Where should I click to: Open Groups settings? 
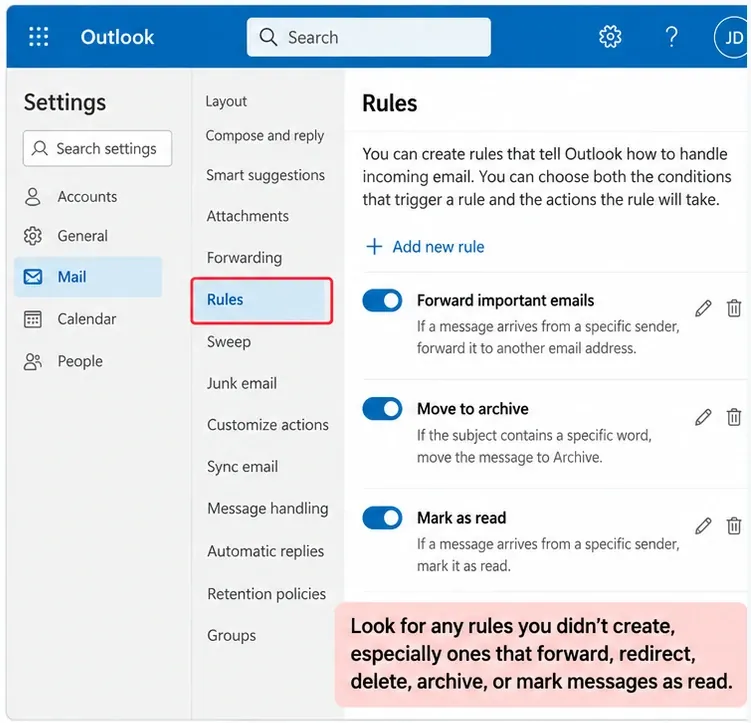(x=231, y=635)
